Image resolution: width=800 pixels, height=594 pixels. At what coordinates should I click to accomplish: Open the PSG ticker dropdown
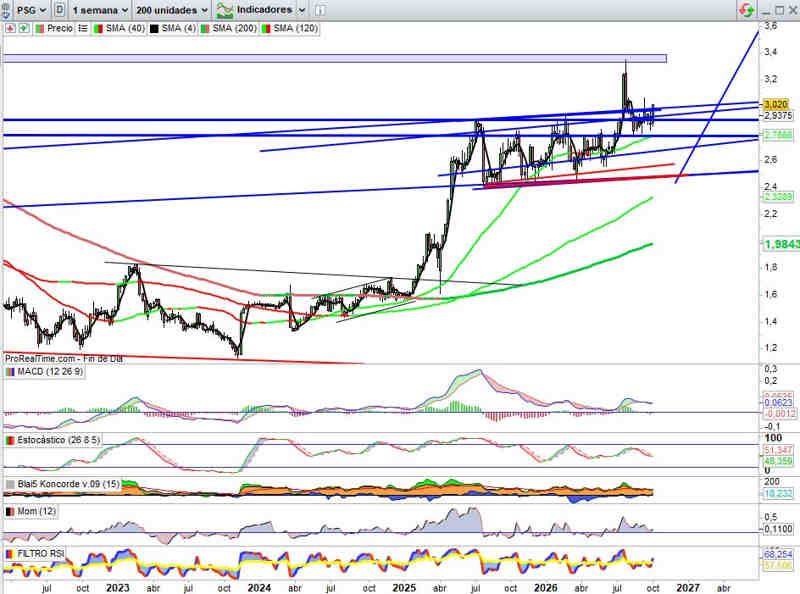31,10
